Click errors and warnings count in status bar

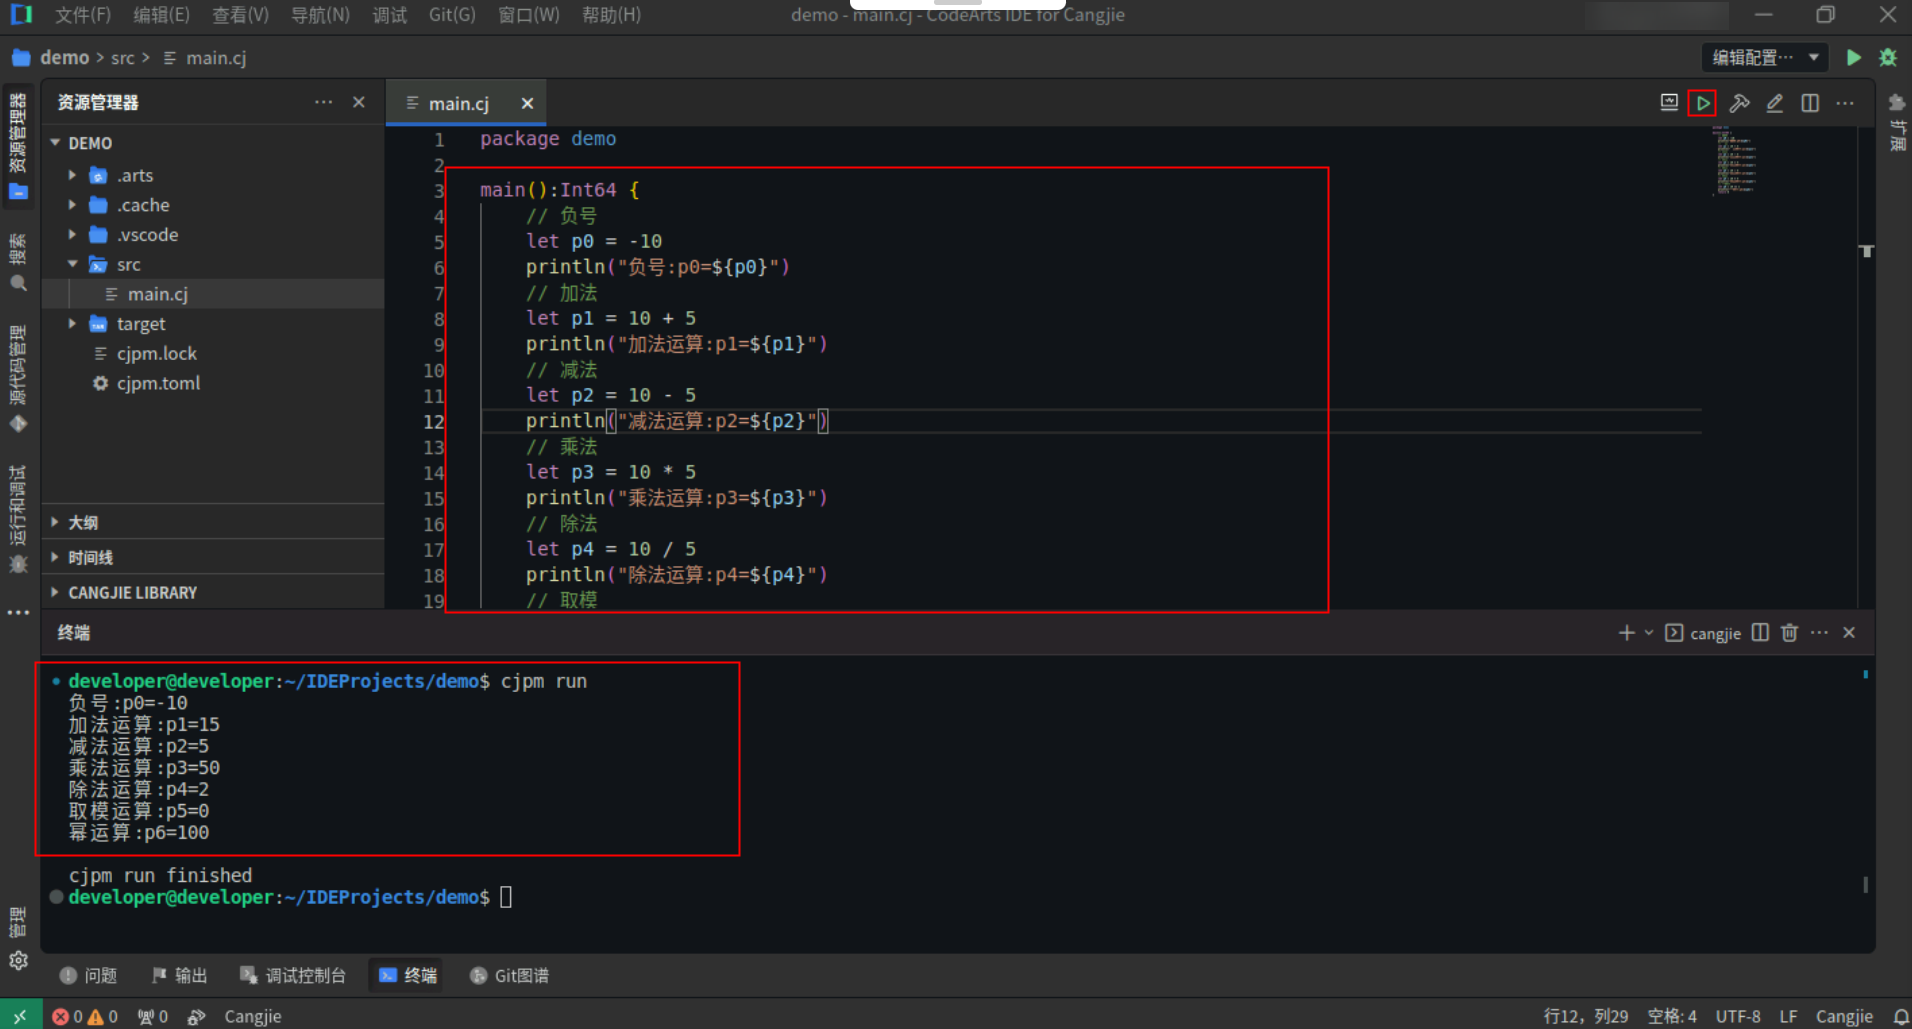85,1016
